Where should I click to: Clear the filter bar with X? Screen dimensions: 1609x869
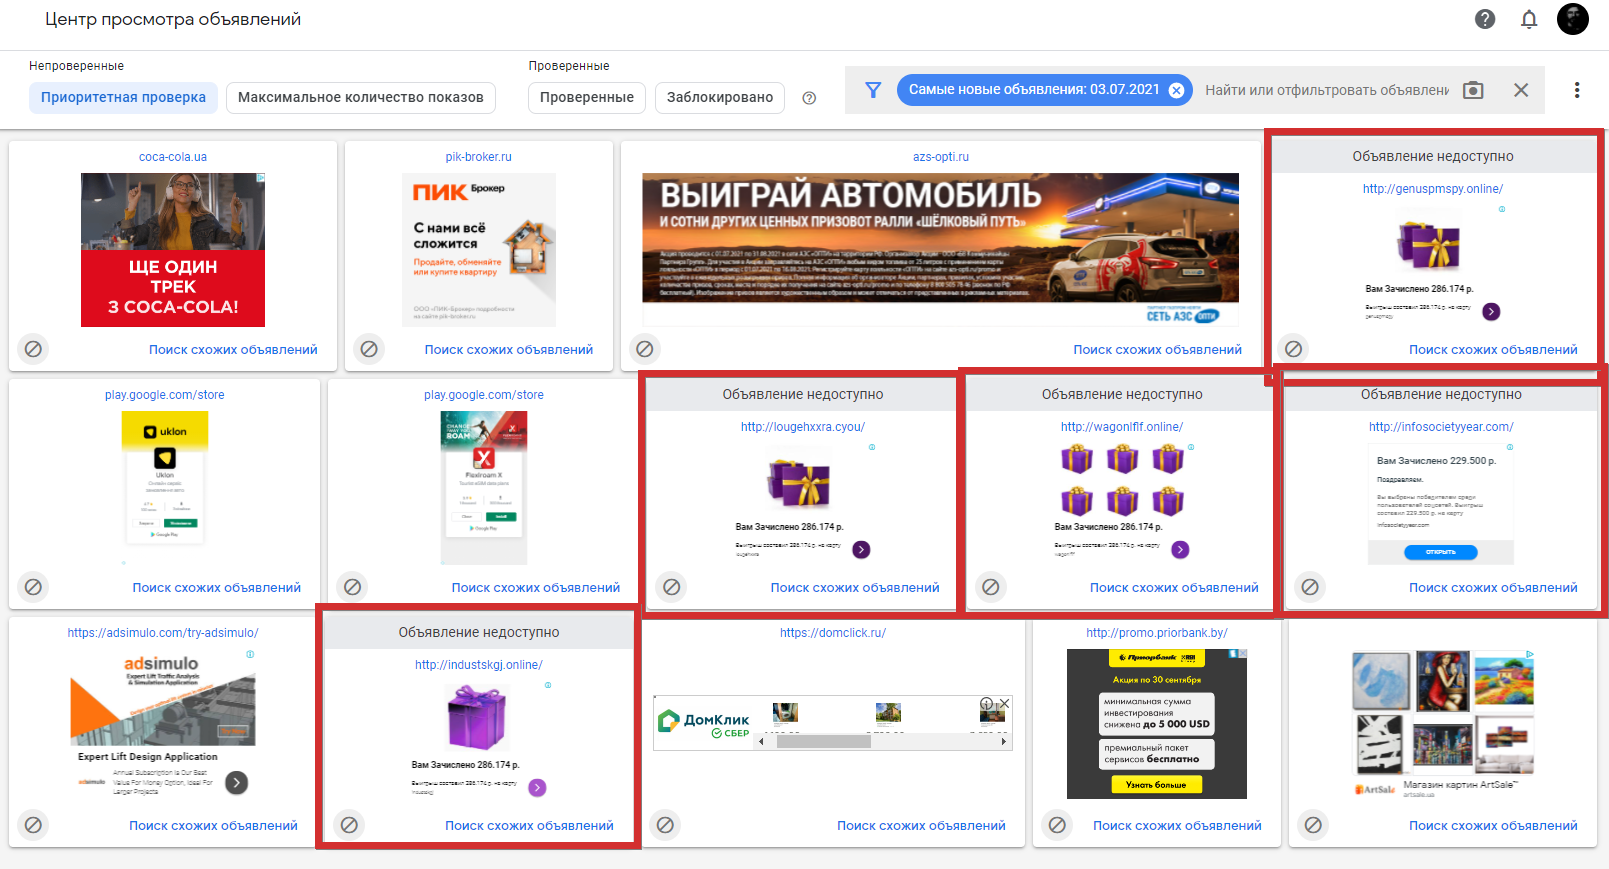(1521, 90)
